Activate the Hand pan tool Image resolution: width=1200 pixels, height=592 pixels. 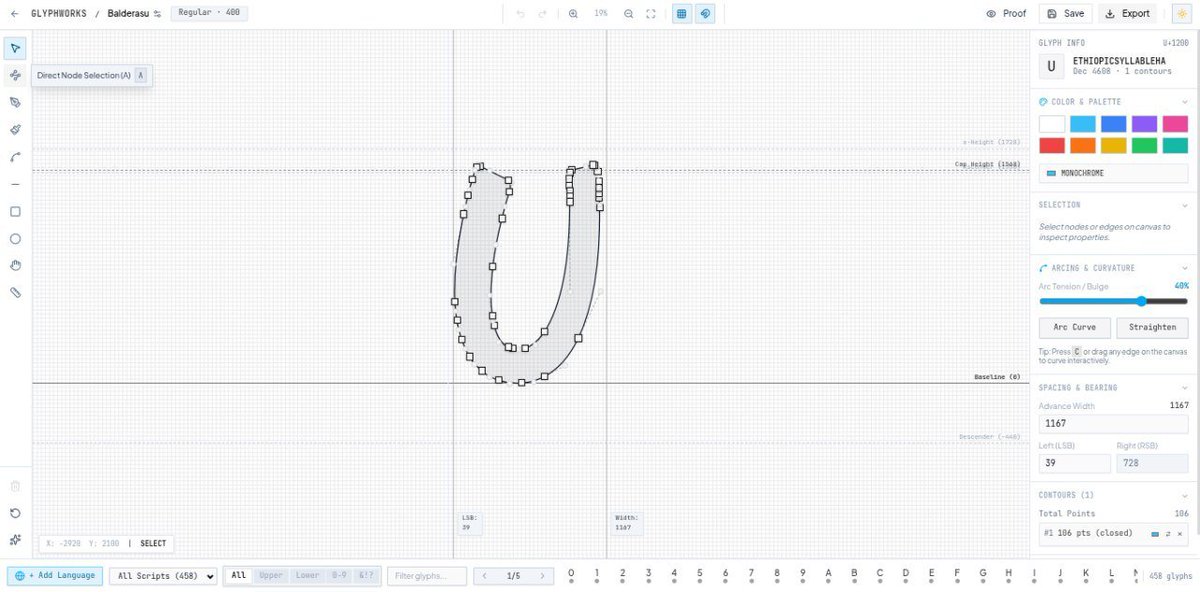click(15, 266)
